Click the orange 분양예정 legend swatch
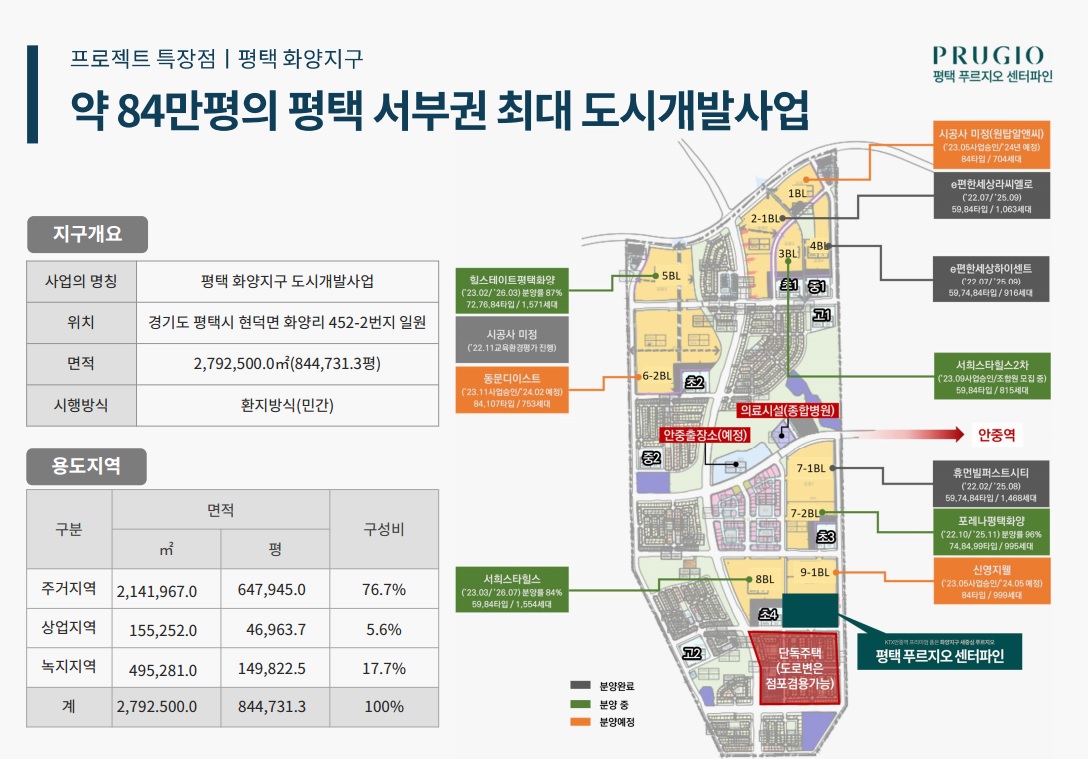This screenshot has width=1088, height=759. (x=580, y=722)
